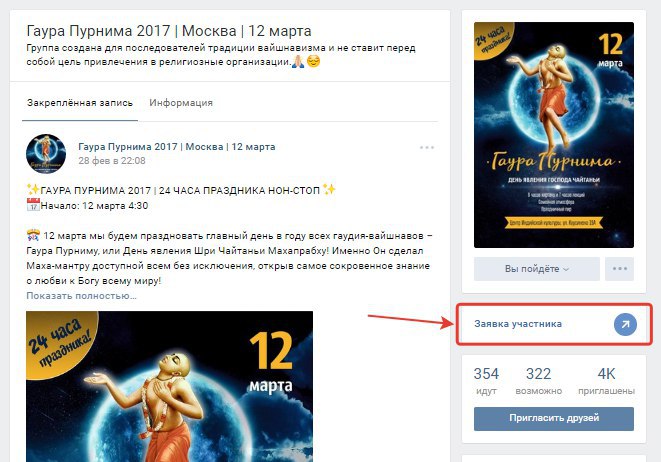Open the three-dots menu of the pinned post
The image size is (661, 462).
[427, 148]
